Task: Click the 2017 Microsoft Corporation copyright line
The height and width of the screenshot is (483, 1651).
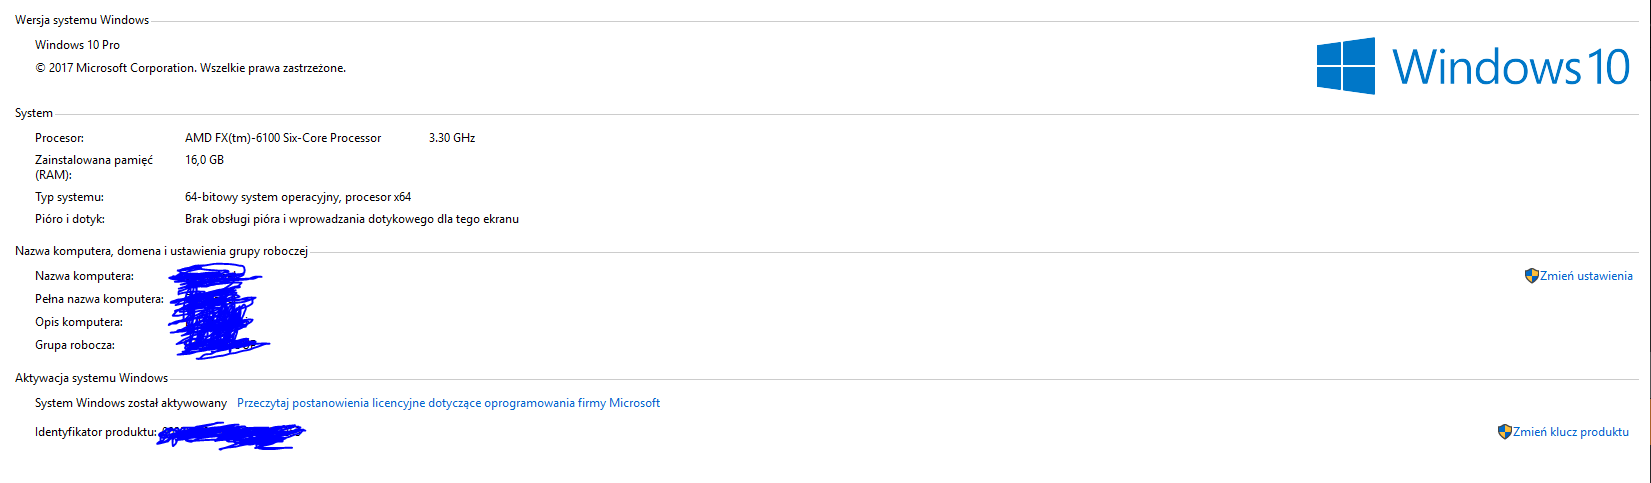Action: click(190, 68)
